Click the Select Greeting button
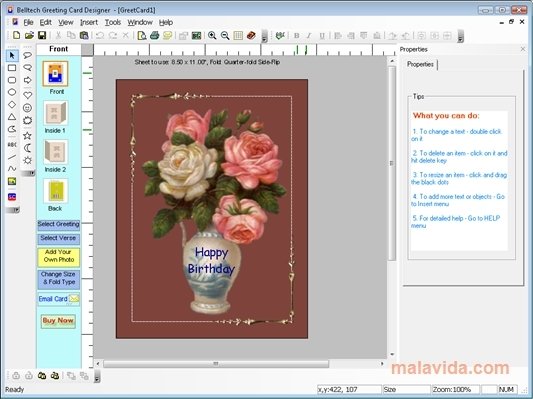The image size is (533, 399). [x=58, y=225]
